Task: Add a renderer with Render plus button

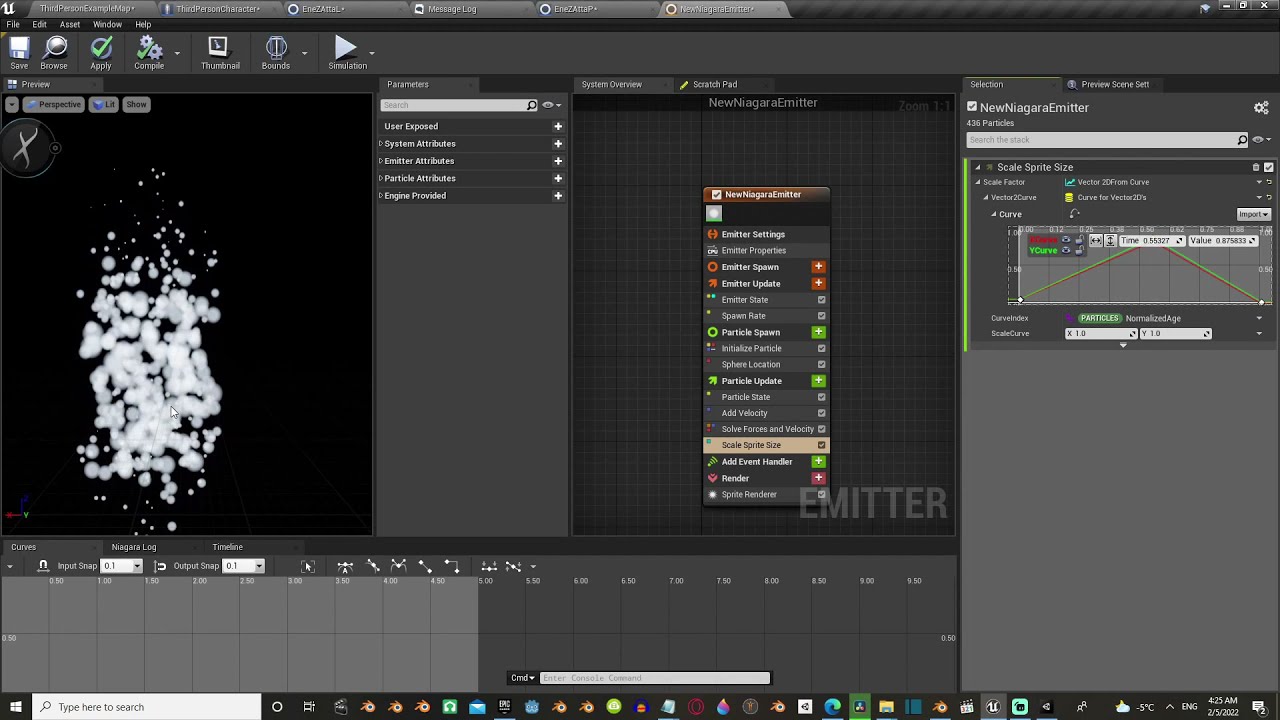Action: point(818,478)
